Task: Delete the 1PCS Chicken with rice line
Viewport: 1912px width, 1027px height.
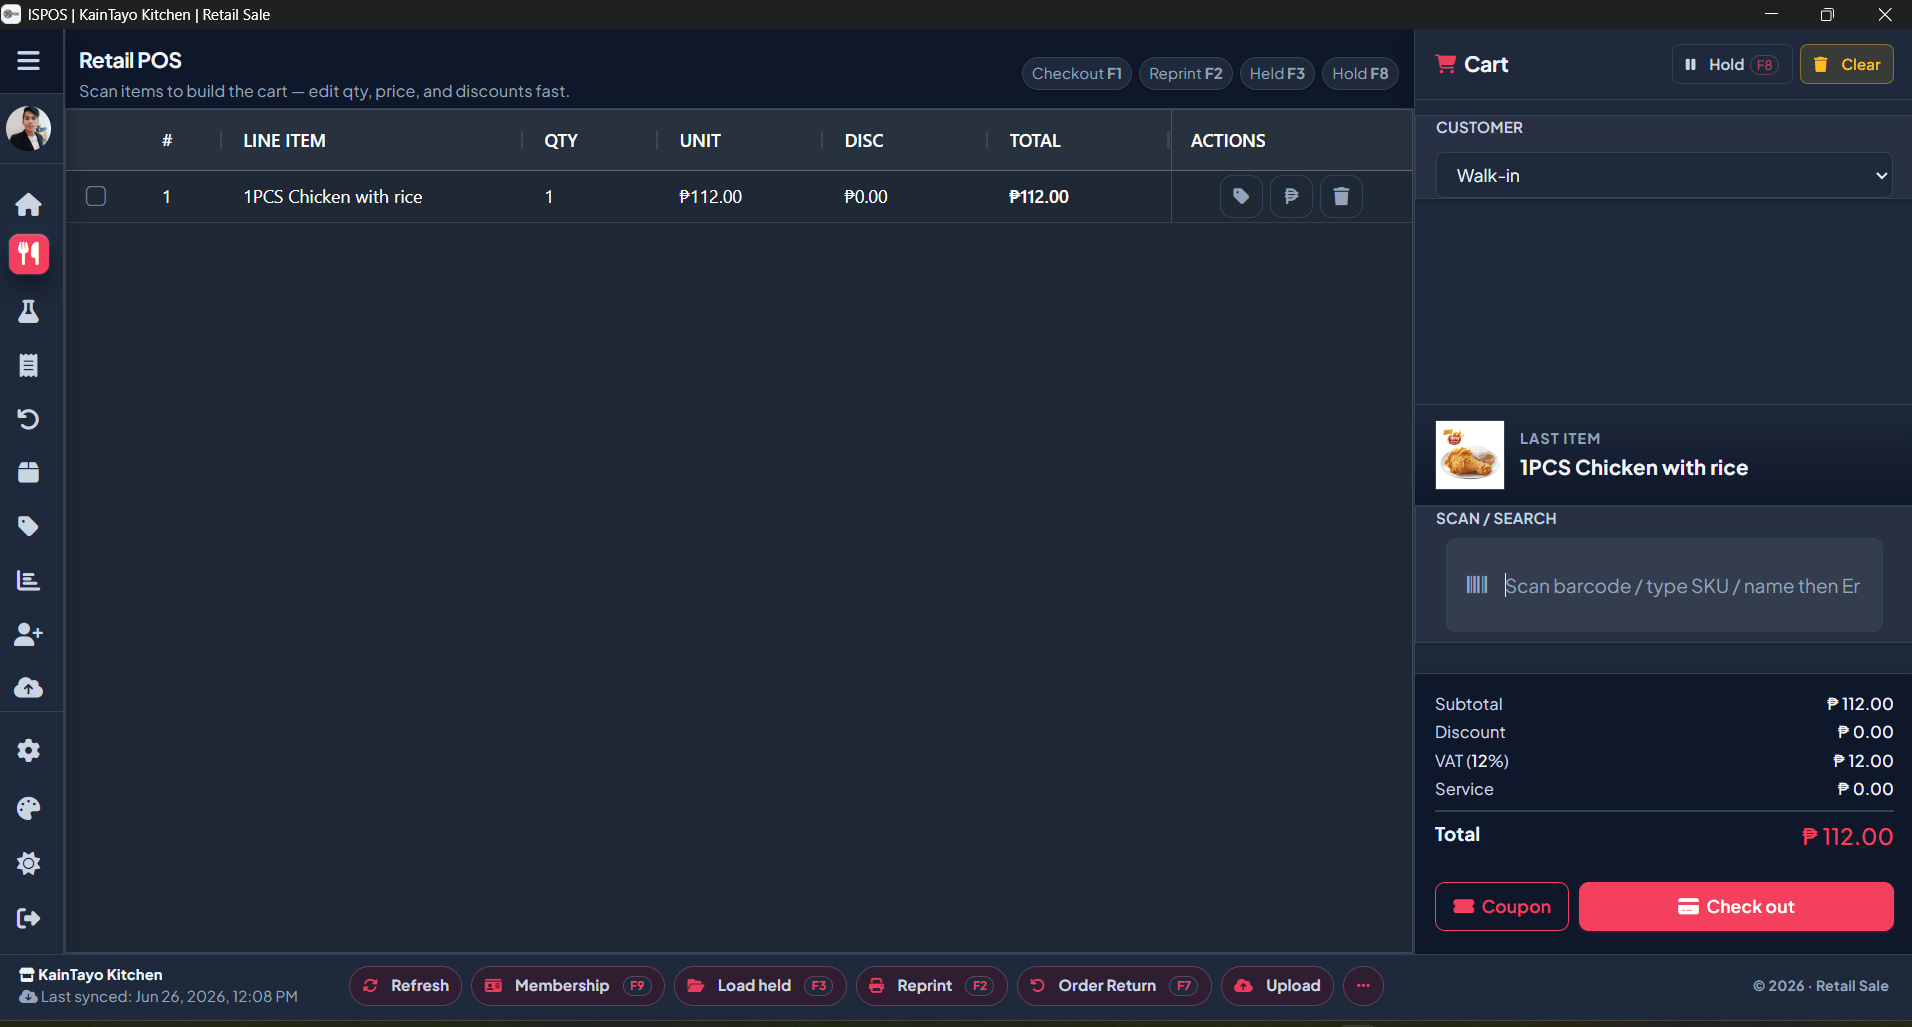Action: pos(1341,196)
